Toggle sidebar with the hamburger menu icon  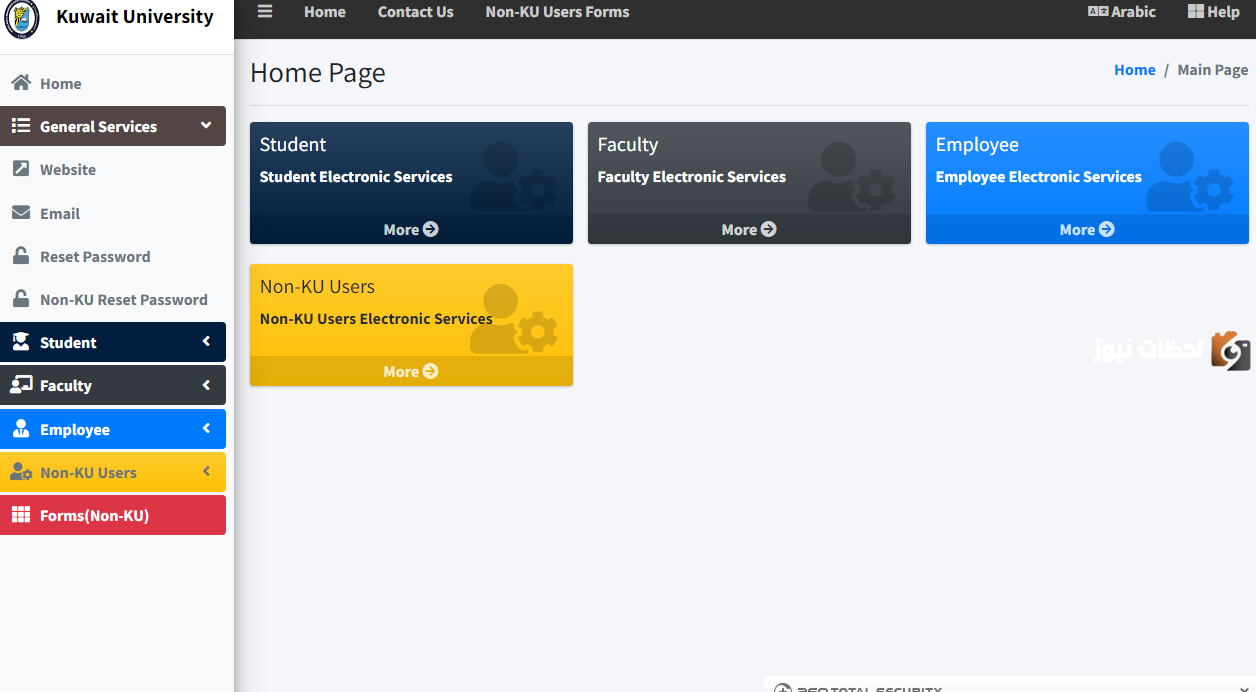tap(265, 12)
